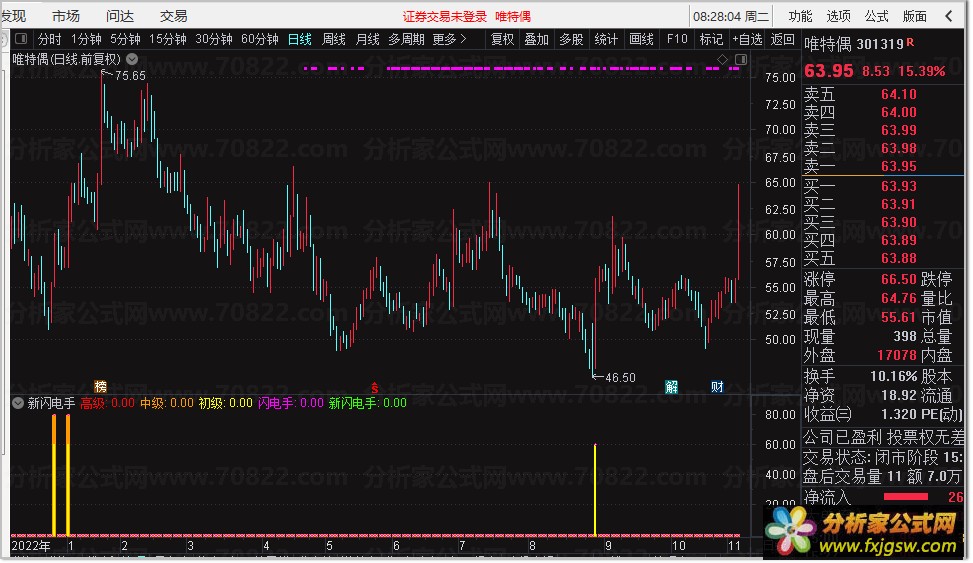Select the 周线 weekly period

[334, 40]
